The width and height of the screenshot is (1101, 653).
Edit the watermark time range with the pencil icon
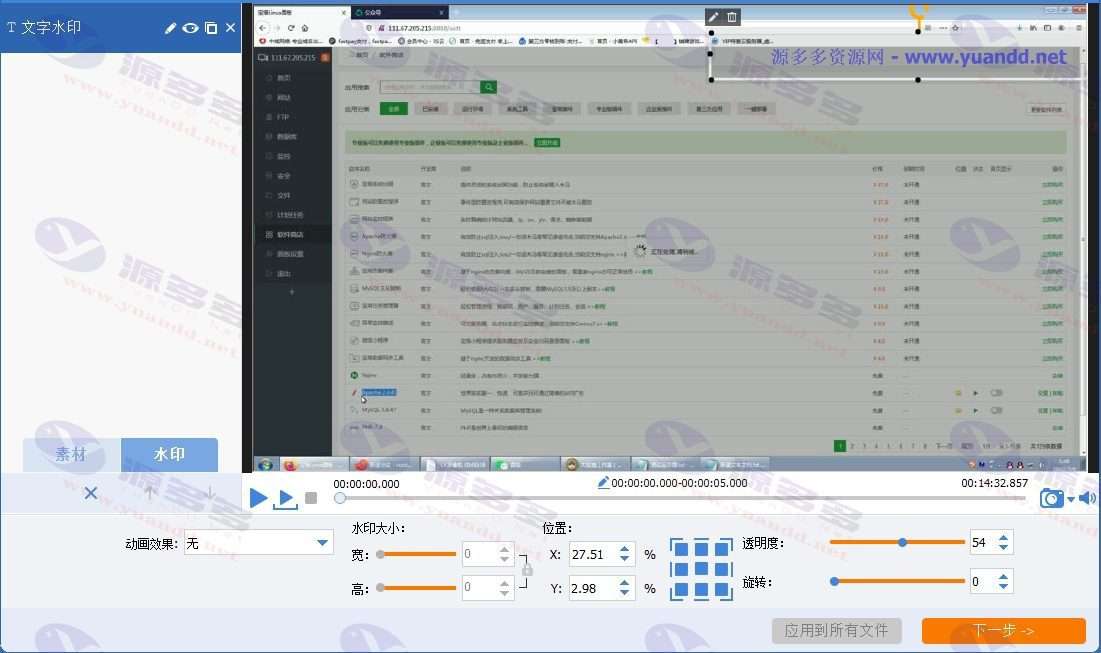[602, 482]
